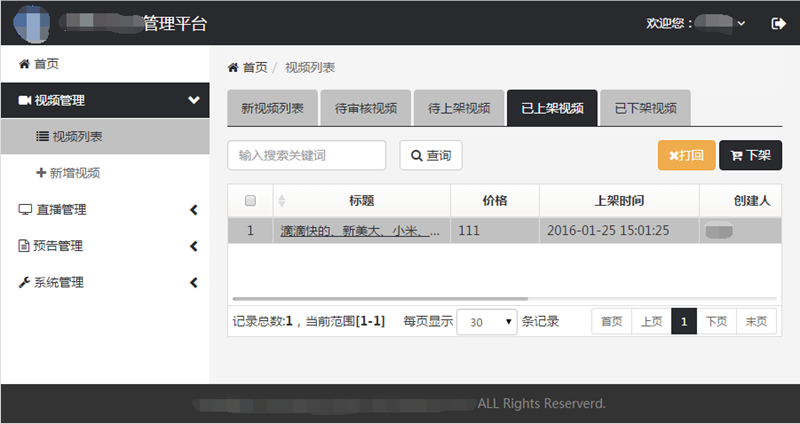Click the 视频列表 breadcrumb text
This screenshot has width=800, height=424.
coord(310,67)
